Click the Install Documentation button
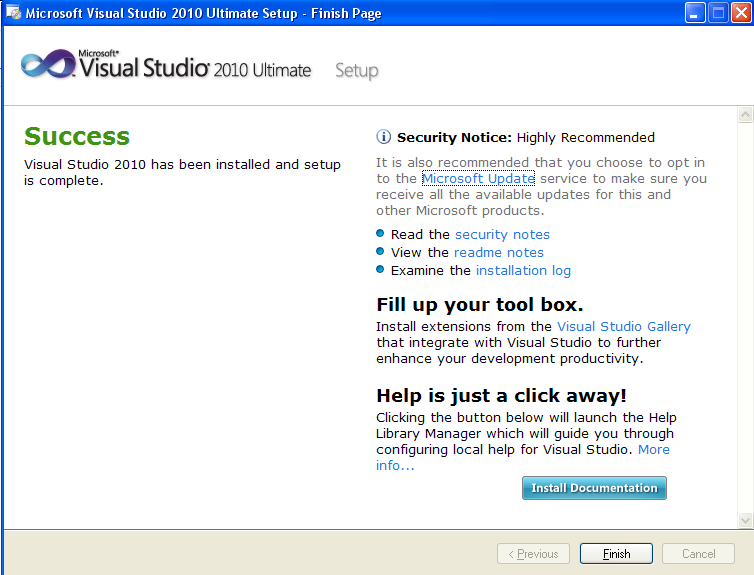Viewport: 754px width, 575px height. (x=594, y=488)
